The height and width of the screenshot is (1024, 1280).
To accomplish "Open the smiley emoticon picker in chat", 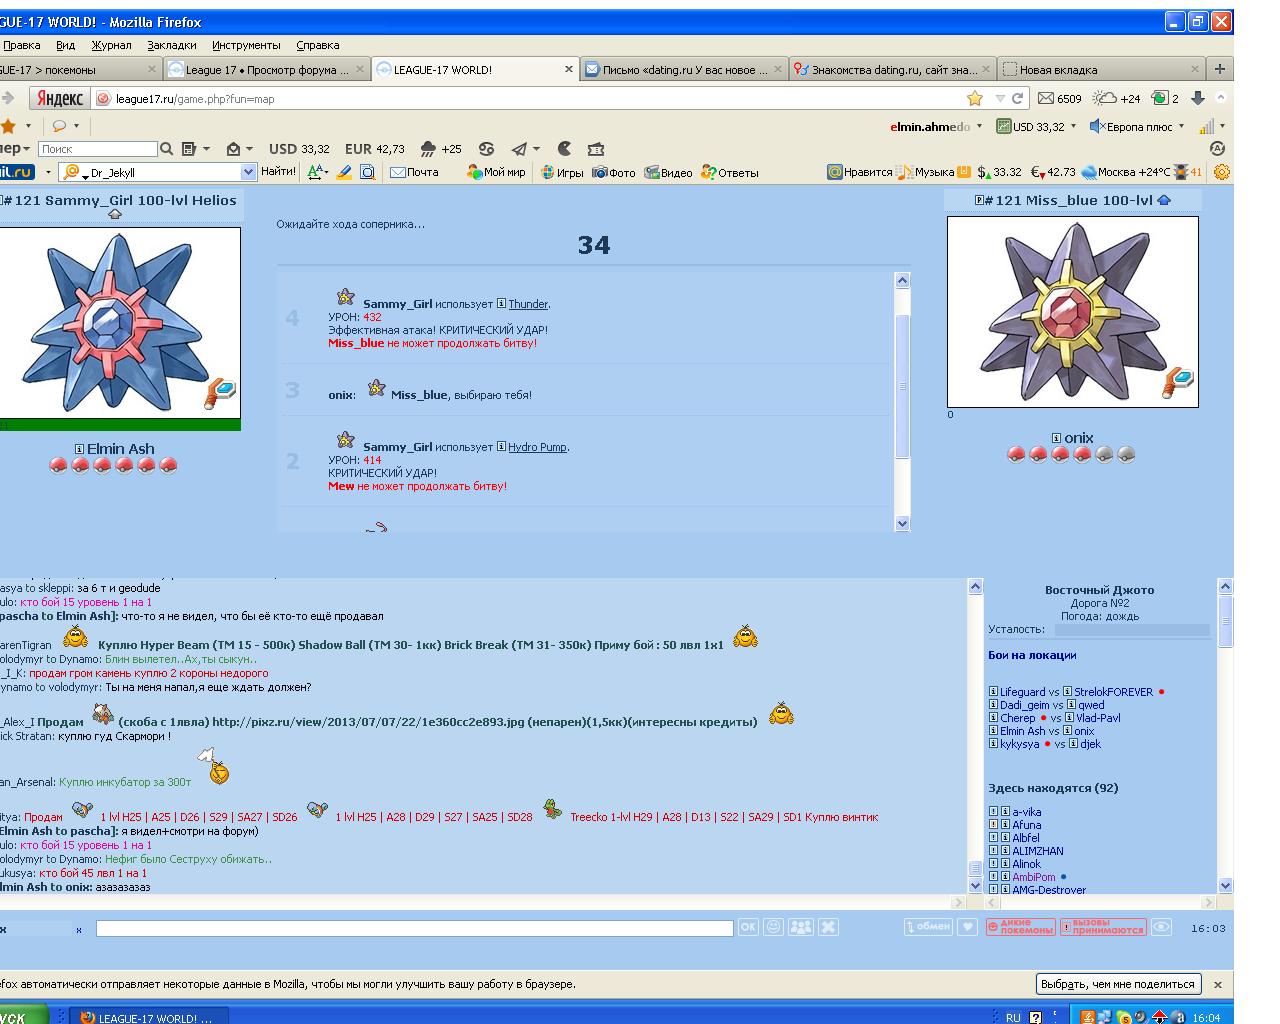I will click(773, 927).
